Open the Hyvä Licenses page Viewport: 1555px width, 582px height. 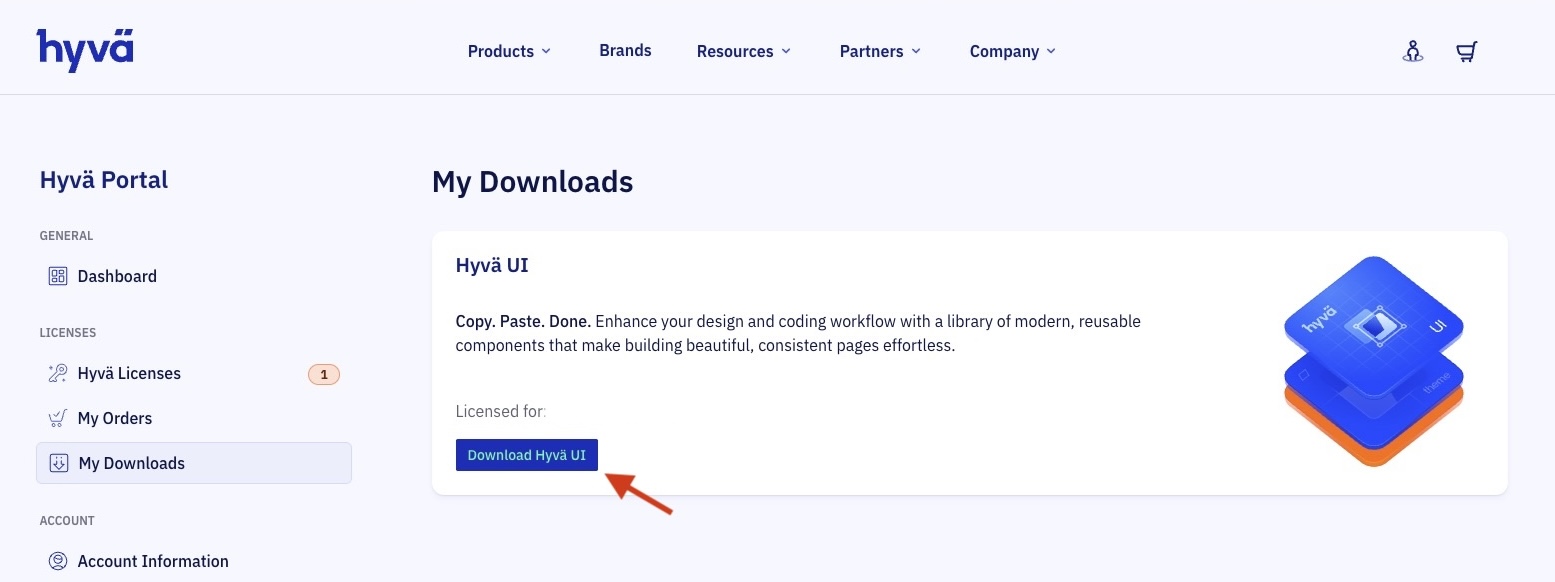coord(129,372)
